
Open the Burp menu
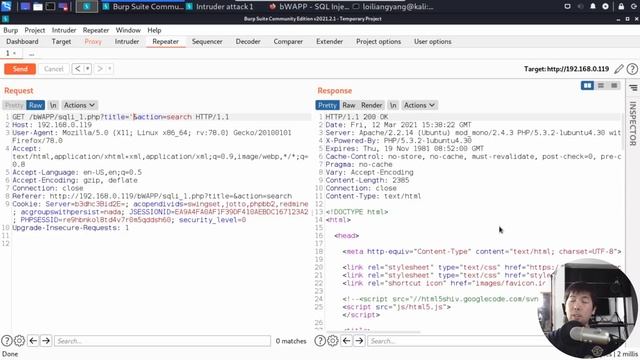pyautogui.click(x=11, y=30)
